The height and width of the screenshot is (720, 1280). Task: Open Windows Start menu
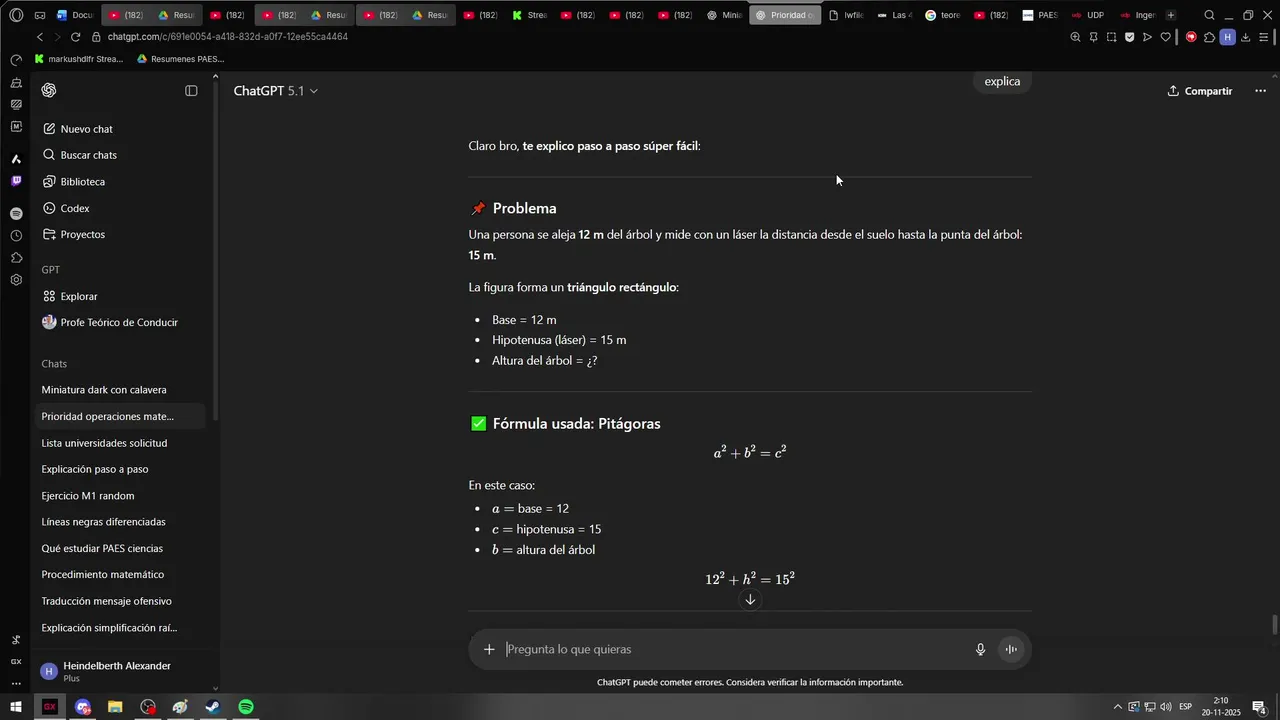16,707
